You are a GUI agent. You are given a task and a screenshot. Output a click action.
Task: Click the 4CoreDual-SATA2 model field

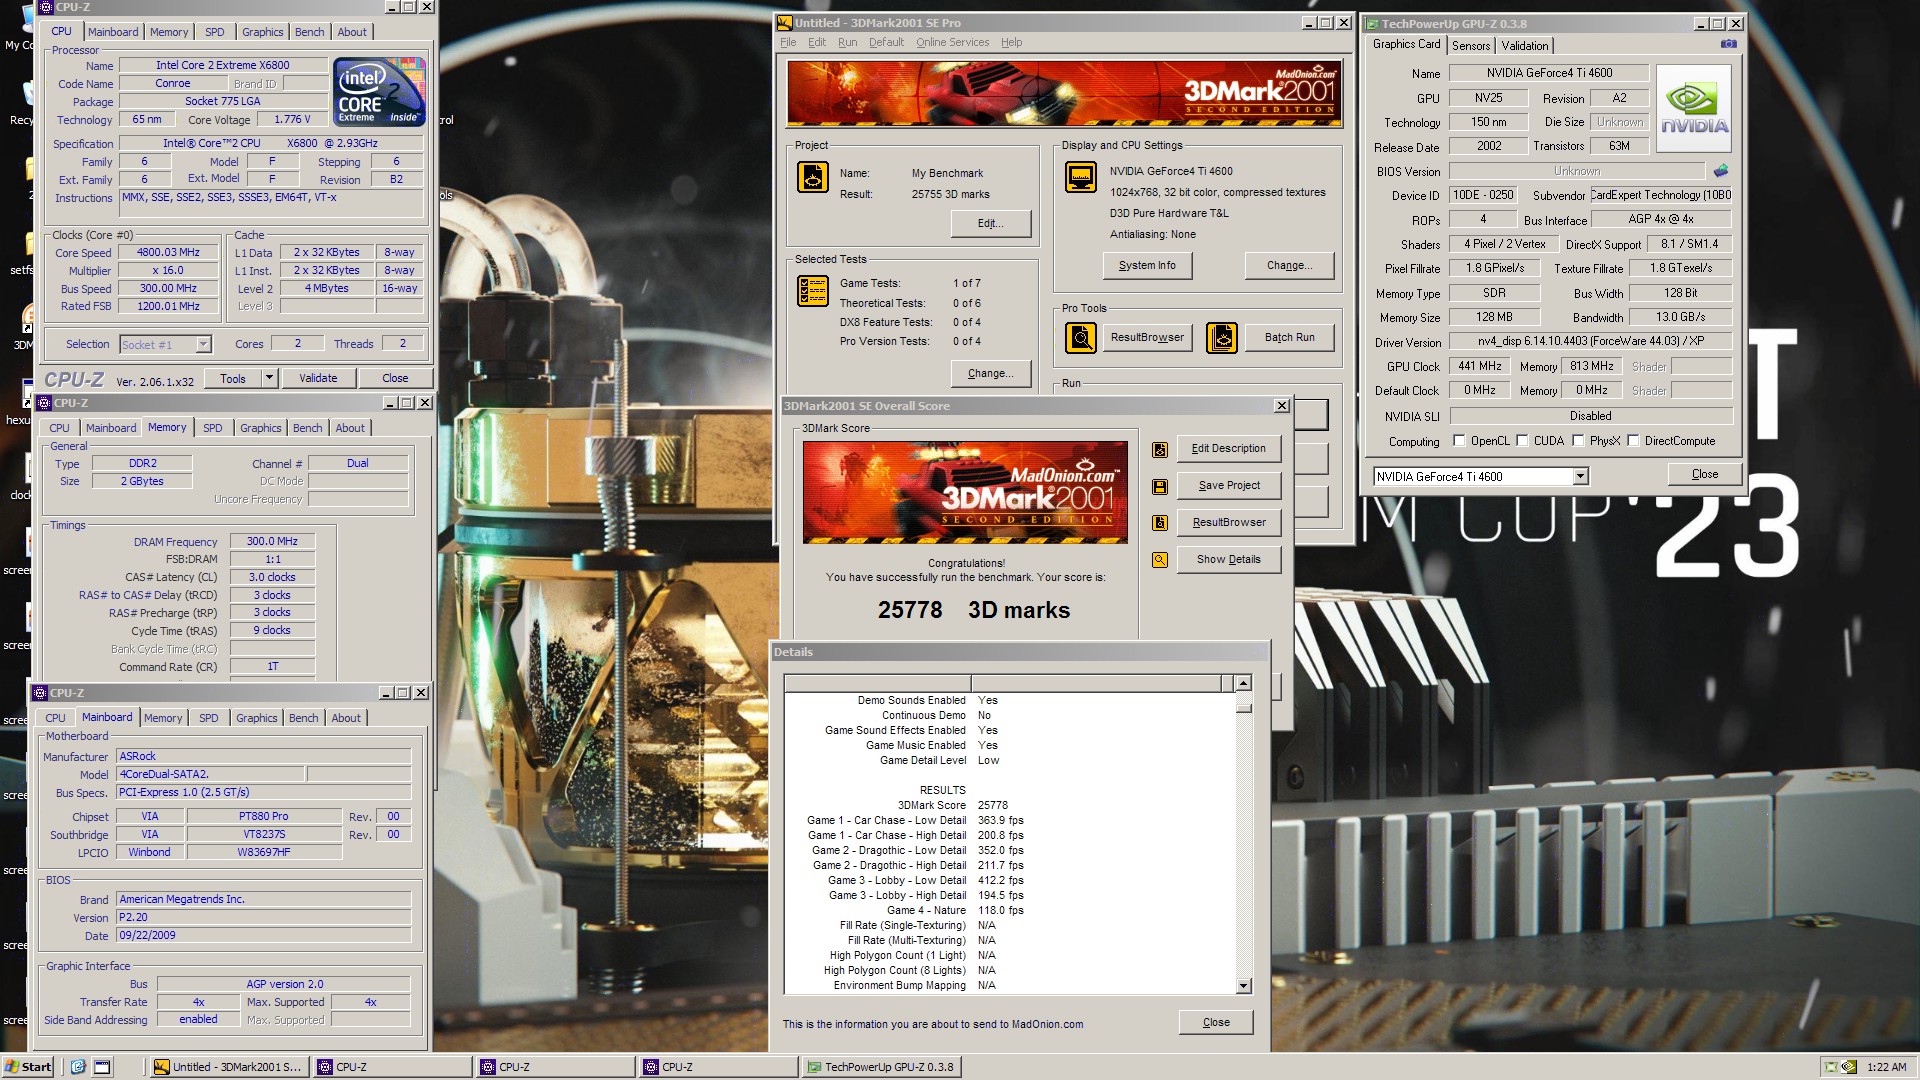(211, 775)
